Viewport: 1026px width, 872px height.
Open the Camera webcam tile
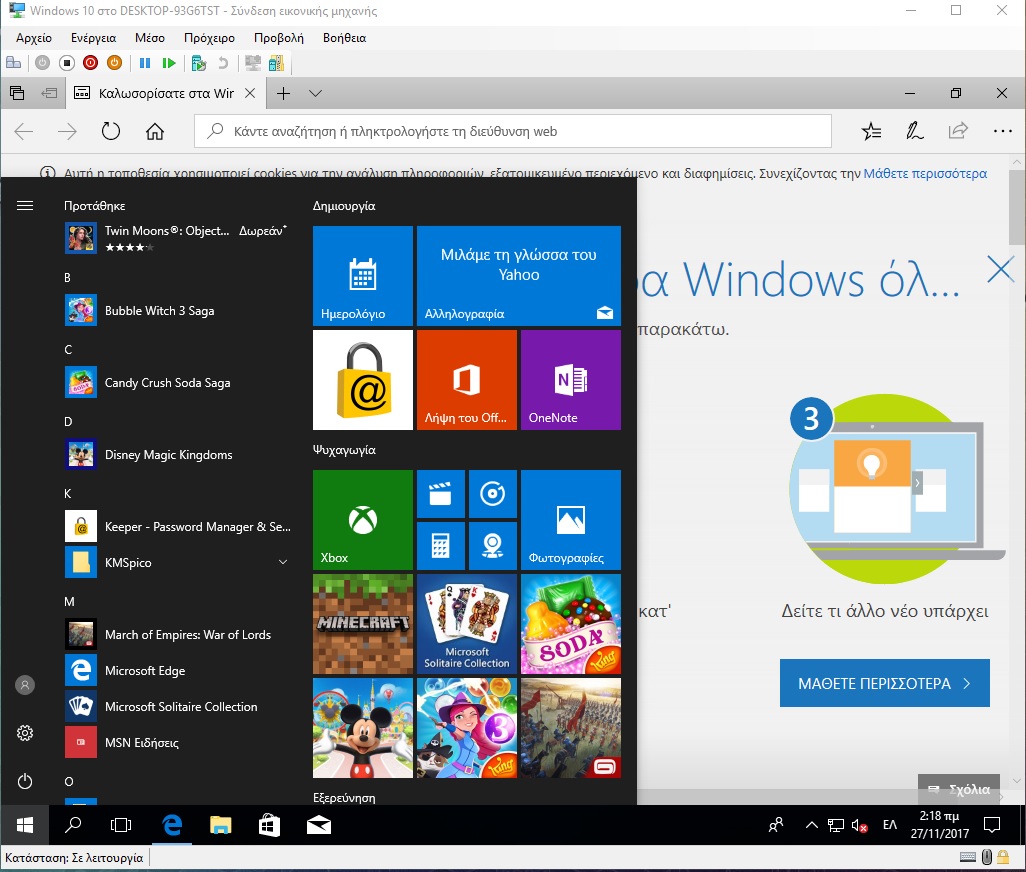pos(493,546)
